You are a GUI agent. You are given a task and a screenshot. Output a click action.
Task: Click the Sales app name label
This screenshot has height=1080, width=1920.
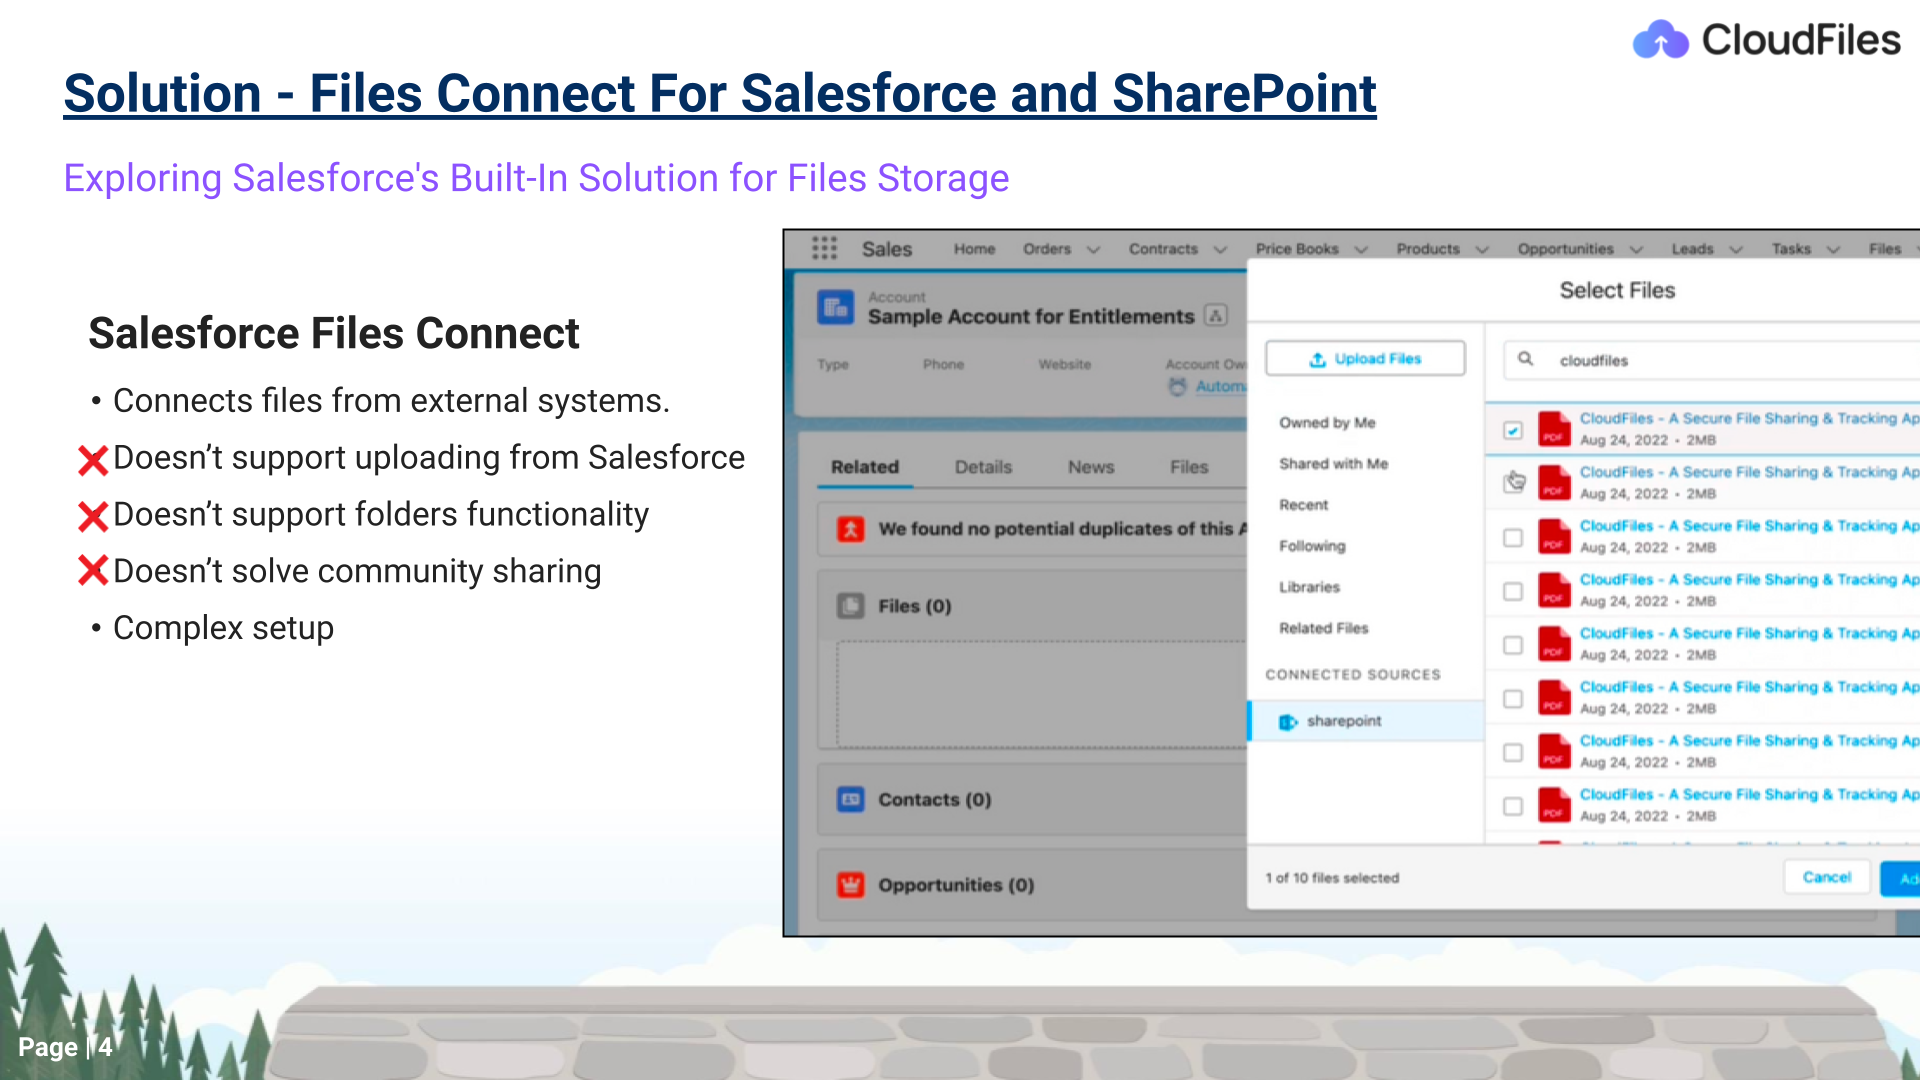(x=887, y=249)
